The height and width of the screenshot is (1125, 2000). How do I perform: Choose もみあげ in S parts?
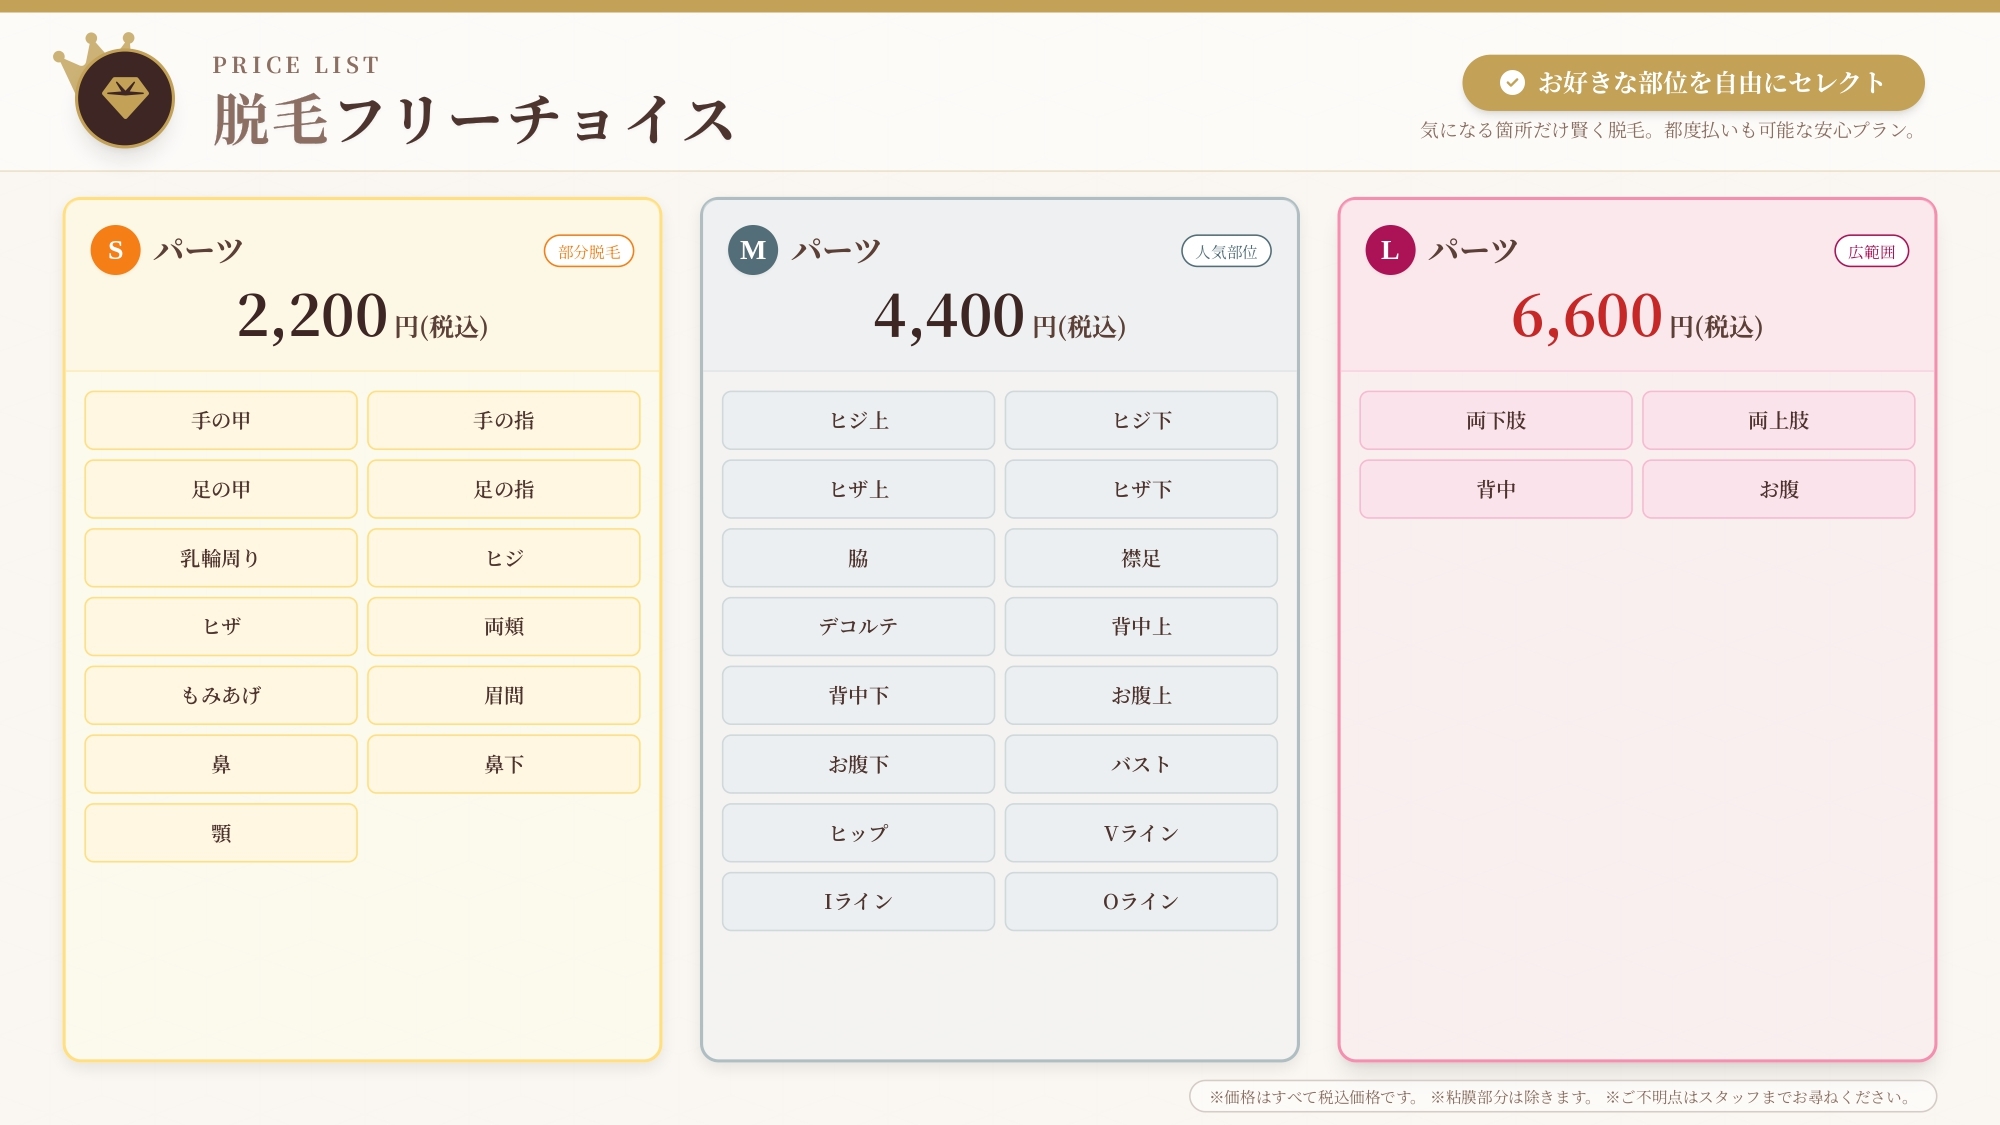[221, 696]
